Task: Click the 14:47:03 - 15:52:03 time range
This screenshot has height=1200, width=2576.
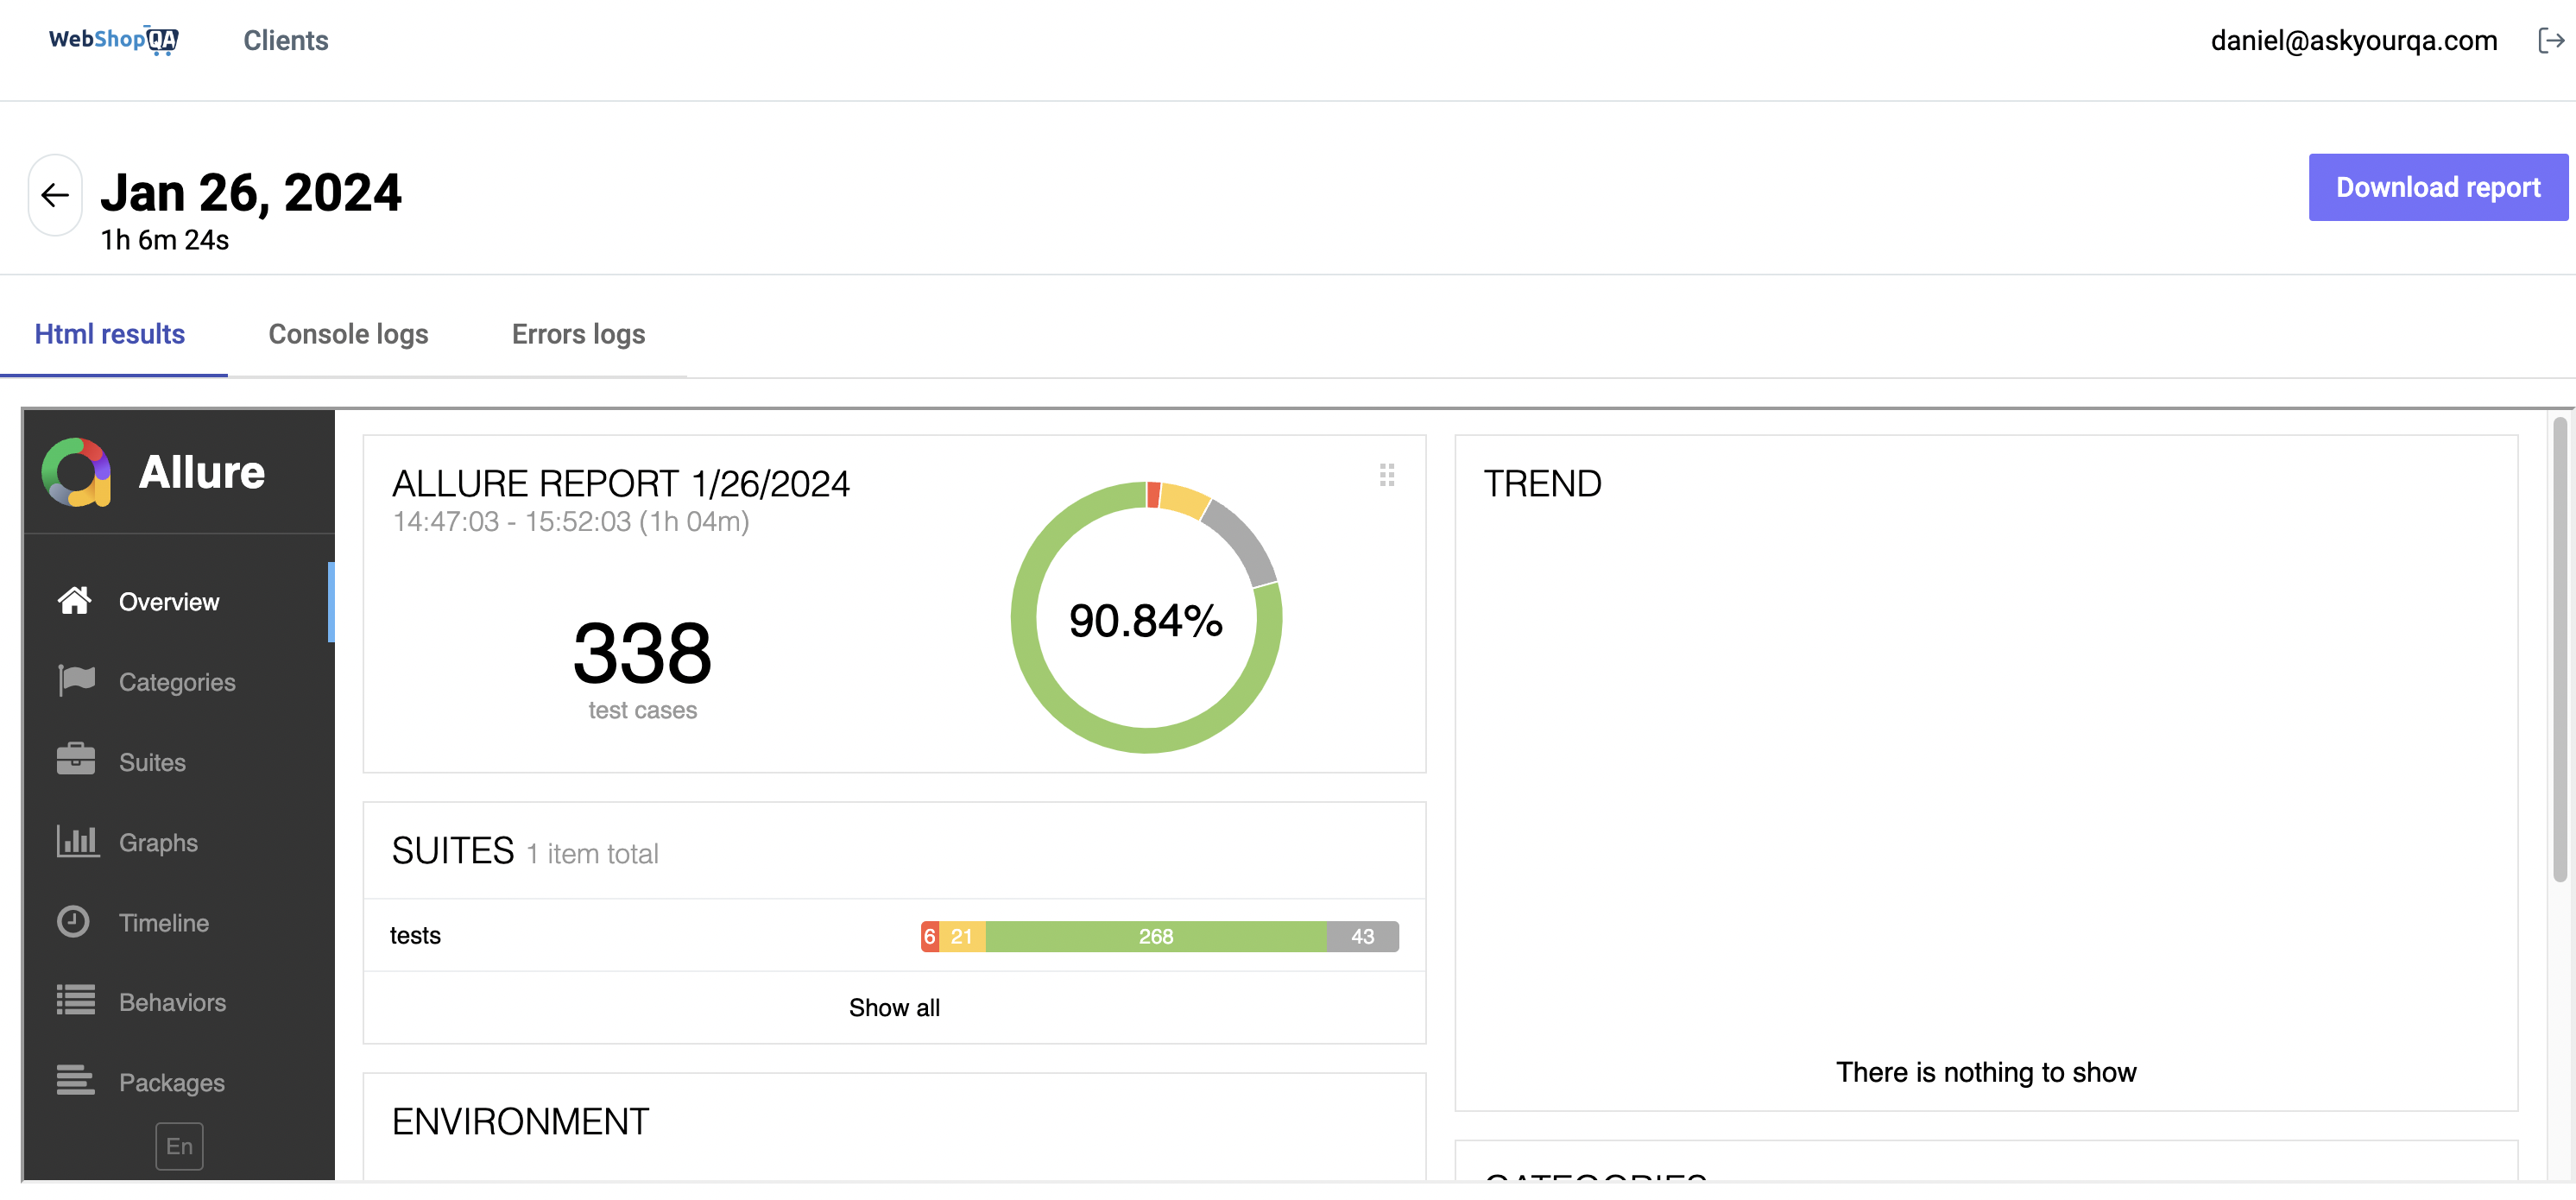Action: [571, 522]
